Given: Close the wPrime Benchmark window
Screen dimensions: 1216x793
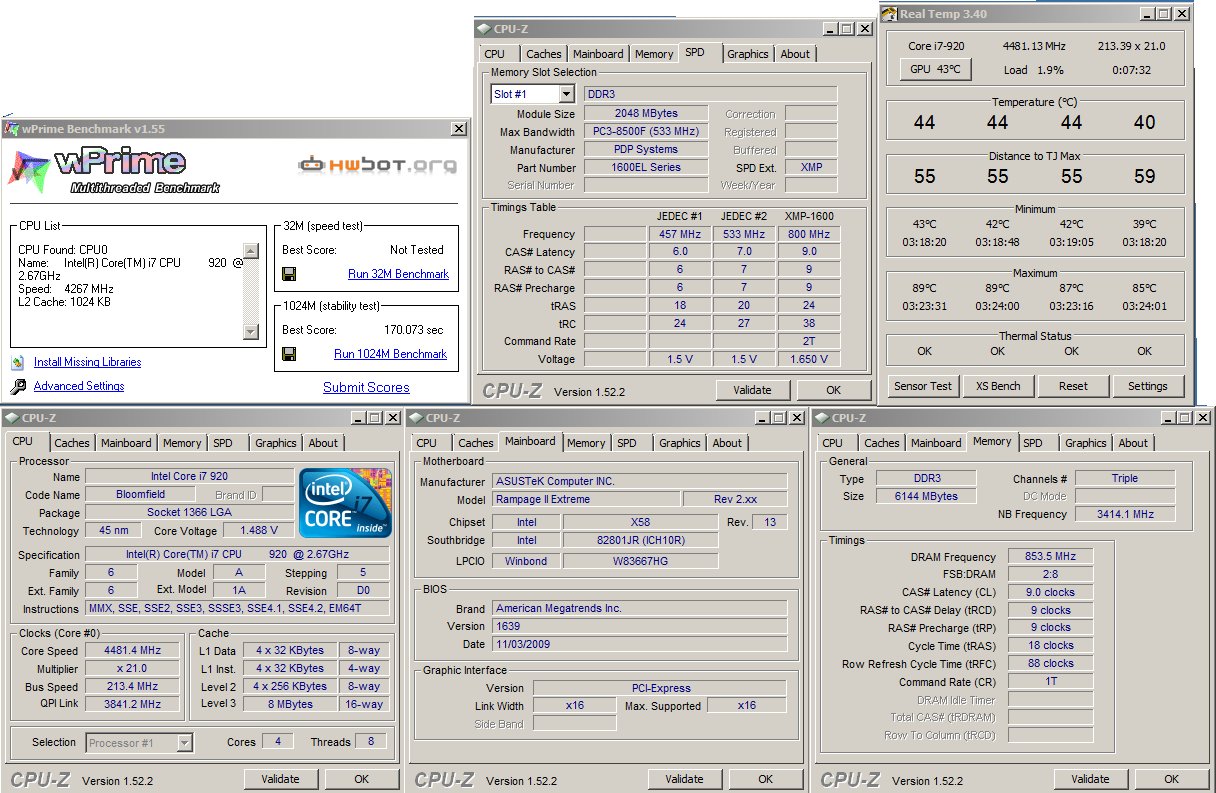Looking at the screenshot, I should coord(459,129).
